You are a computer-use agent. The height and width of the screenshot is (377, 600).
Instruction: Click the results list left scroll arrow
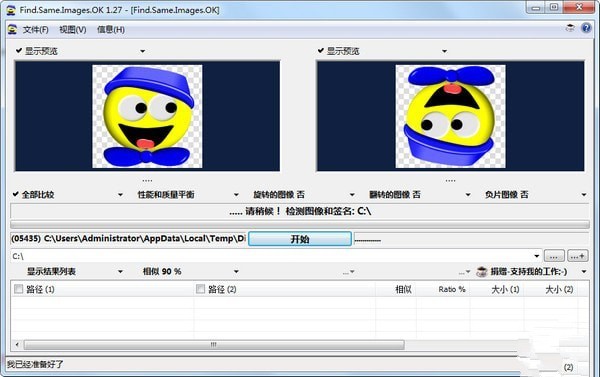(x=17, y=345)
